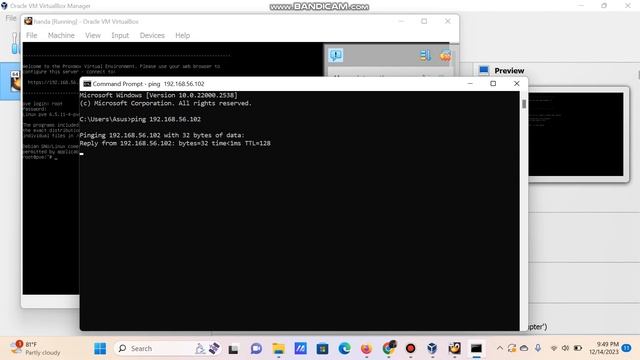Open volume speaker tray icon
Image resolution: width=640 pixels, height=360 pixels.
(565, 348)
